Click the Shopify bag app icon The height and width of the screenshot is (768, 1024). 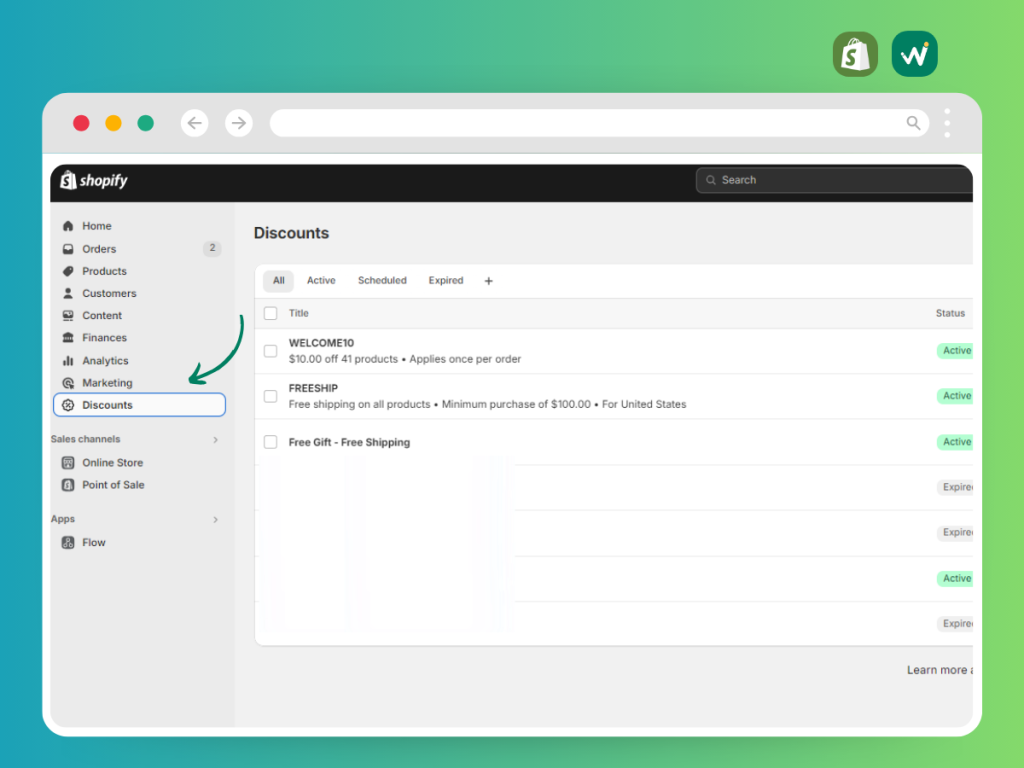(x=856, y=54)
